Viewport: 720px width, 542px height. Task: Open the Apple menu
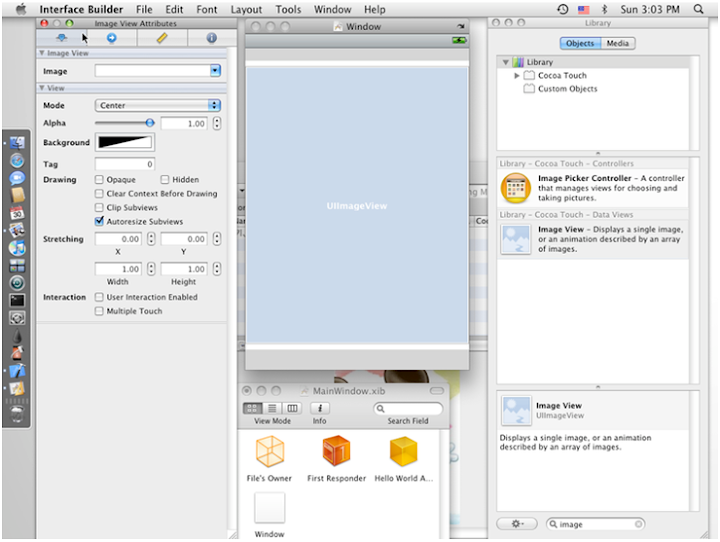pyautogui.click(x=21, y=9)
